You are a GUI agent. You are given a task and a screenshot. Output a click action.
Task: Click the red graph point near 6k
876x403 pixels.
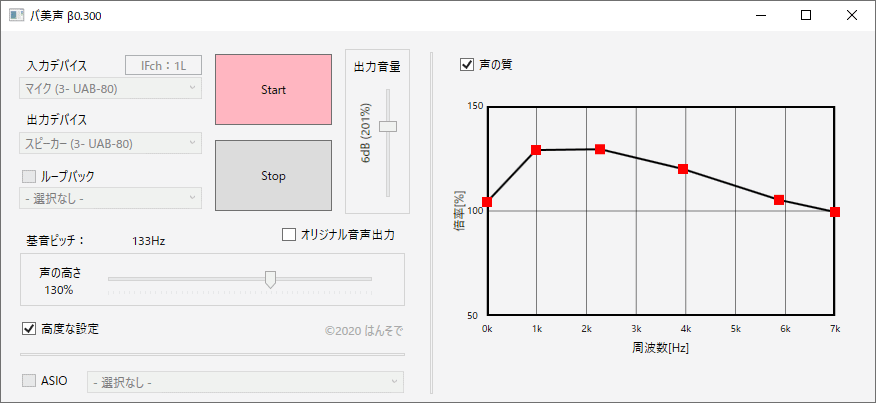pos(779,200)
